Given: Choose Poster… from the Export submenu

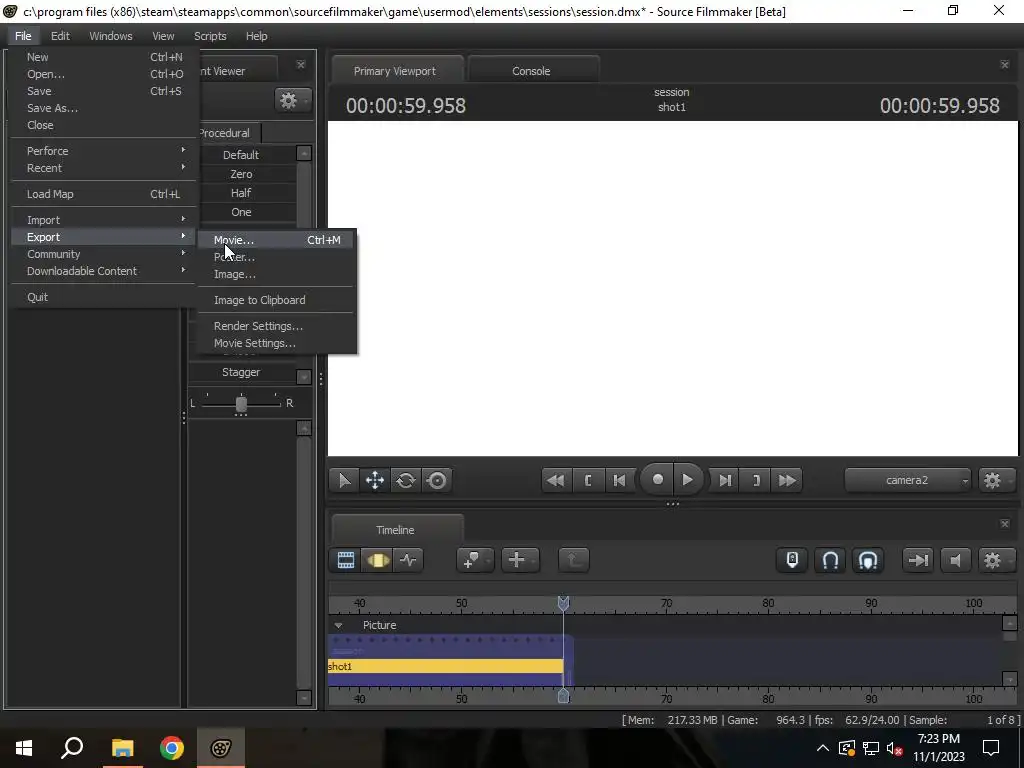Looking at the screenshot, I should 277,257.
